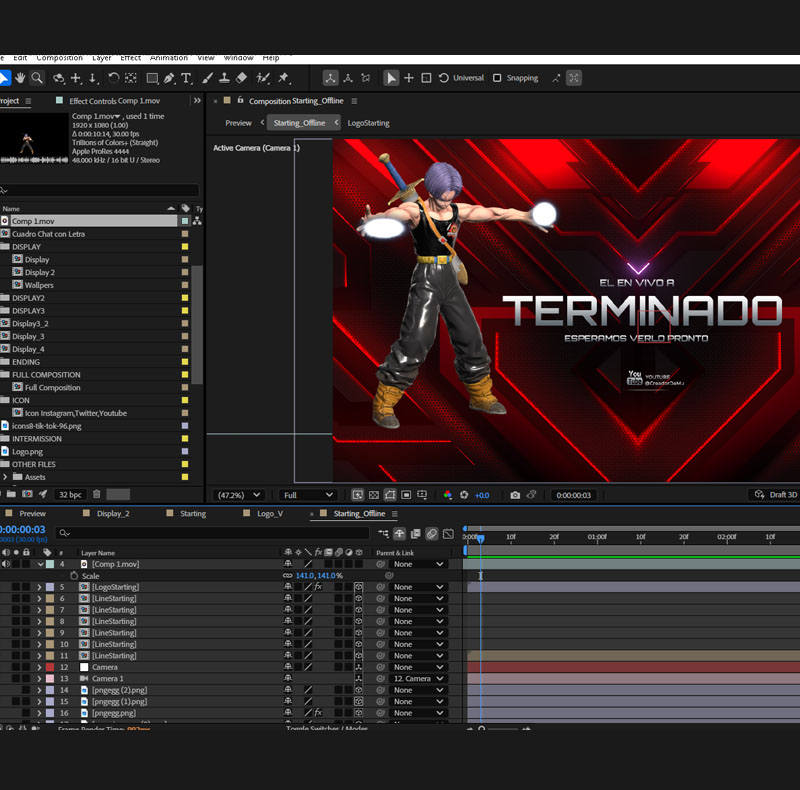Click the Reset Exposure icon
The image size is (800, 790).
click(464, 495)
